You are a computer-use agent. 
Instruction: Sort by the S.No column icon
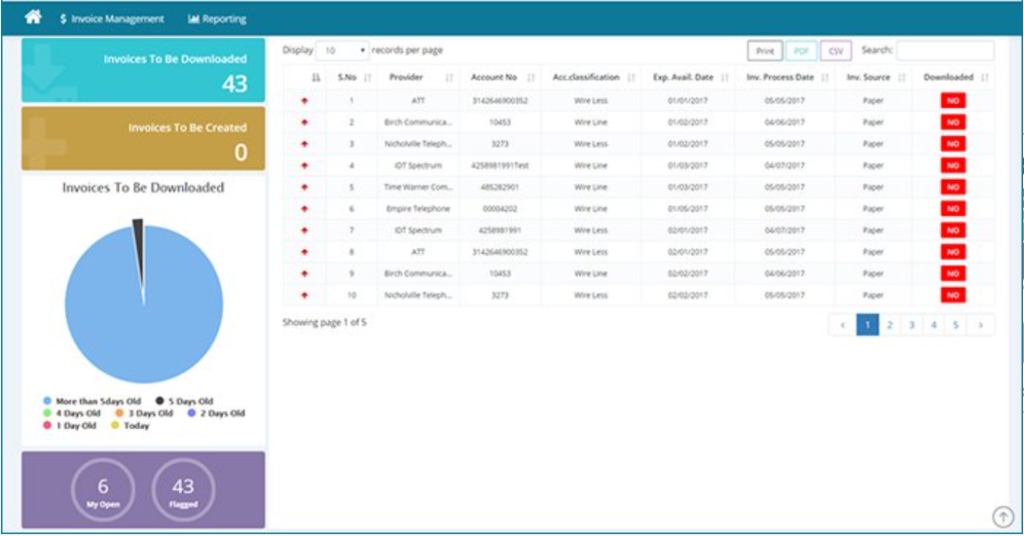(x=367, y=78)
